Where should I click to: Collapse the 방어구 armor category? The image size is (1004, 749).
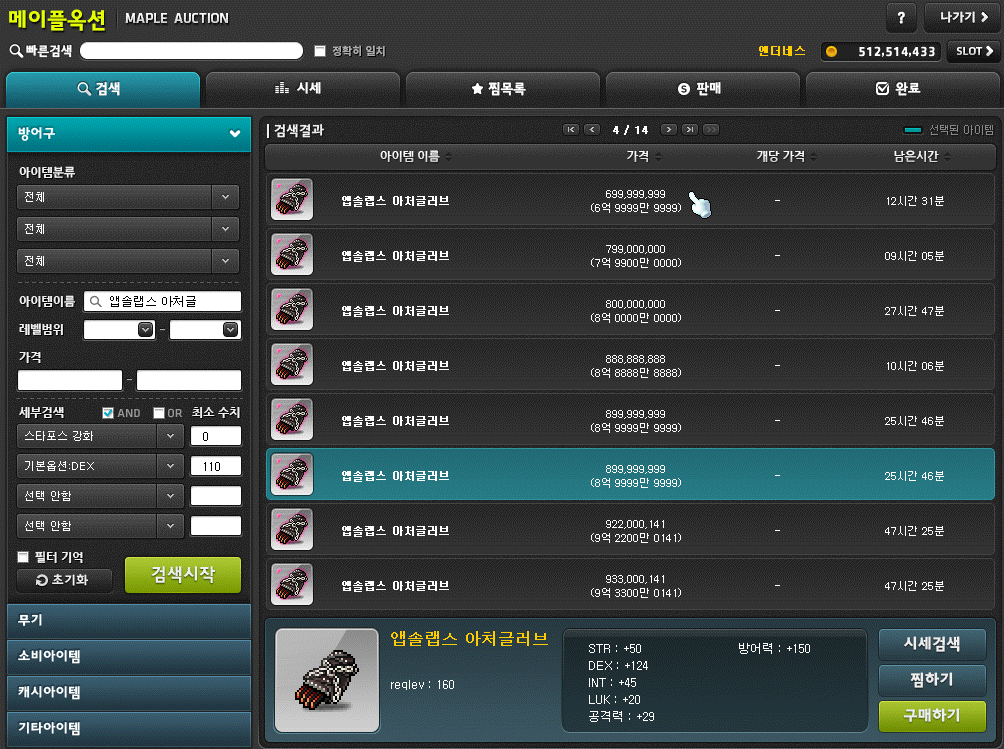(x=129, y=134)
